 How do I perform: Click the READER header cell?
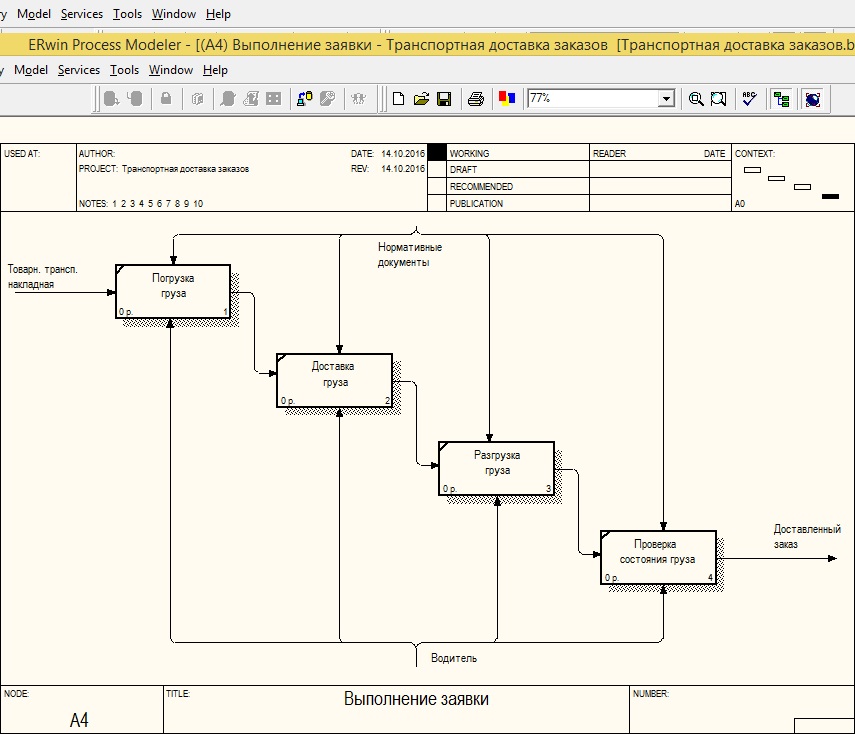(609, 154)
